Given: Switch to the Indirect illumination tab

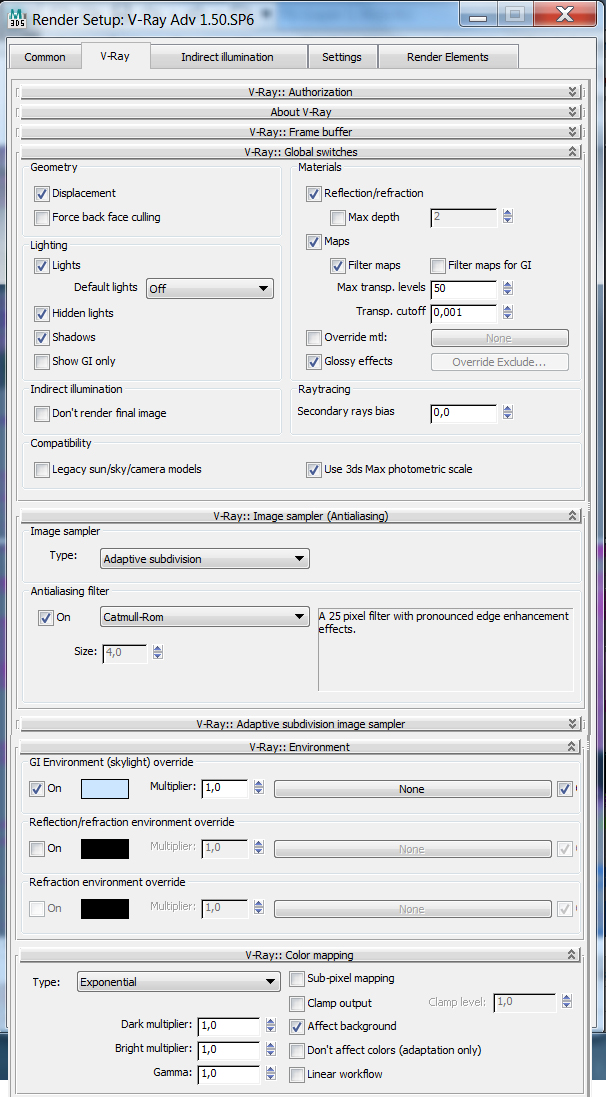Looking at the screenshot, I should pyautogui.click(x=227, y=57).
